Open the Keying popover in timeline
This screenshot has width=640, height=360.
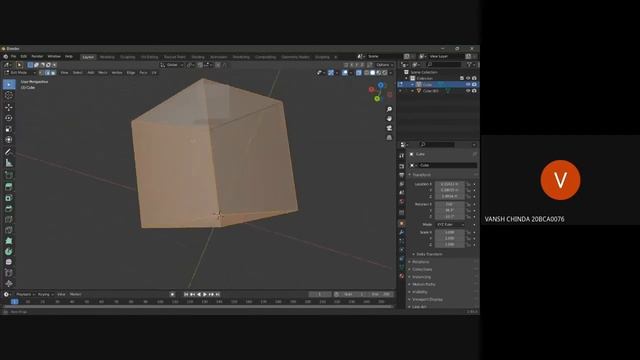coord(45,294)
